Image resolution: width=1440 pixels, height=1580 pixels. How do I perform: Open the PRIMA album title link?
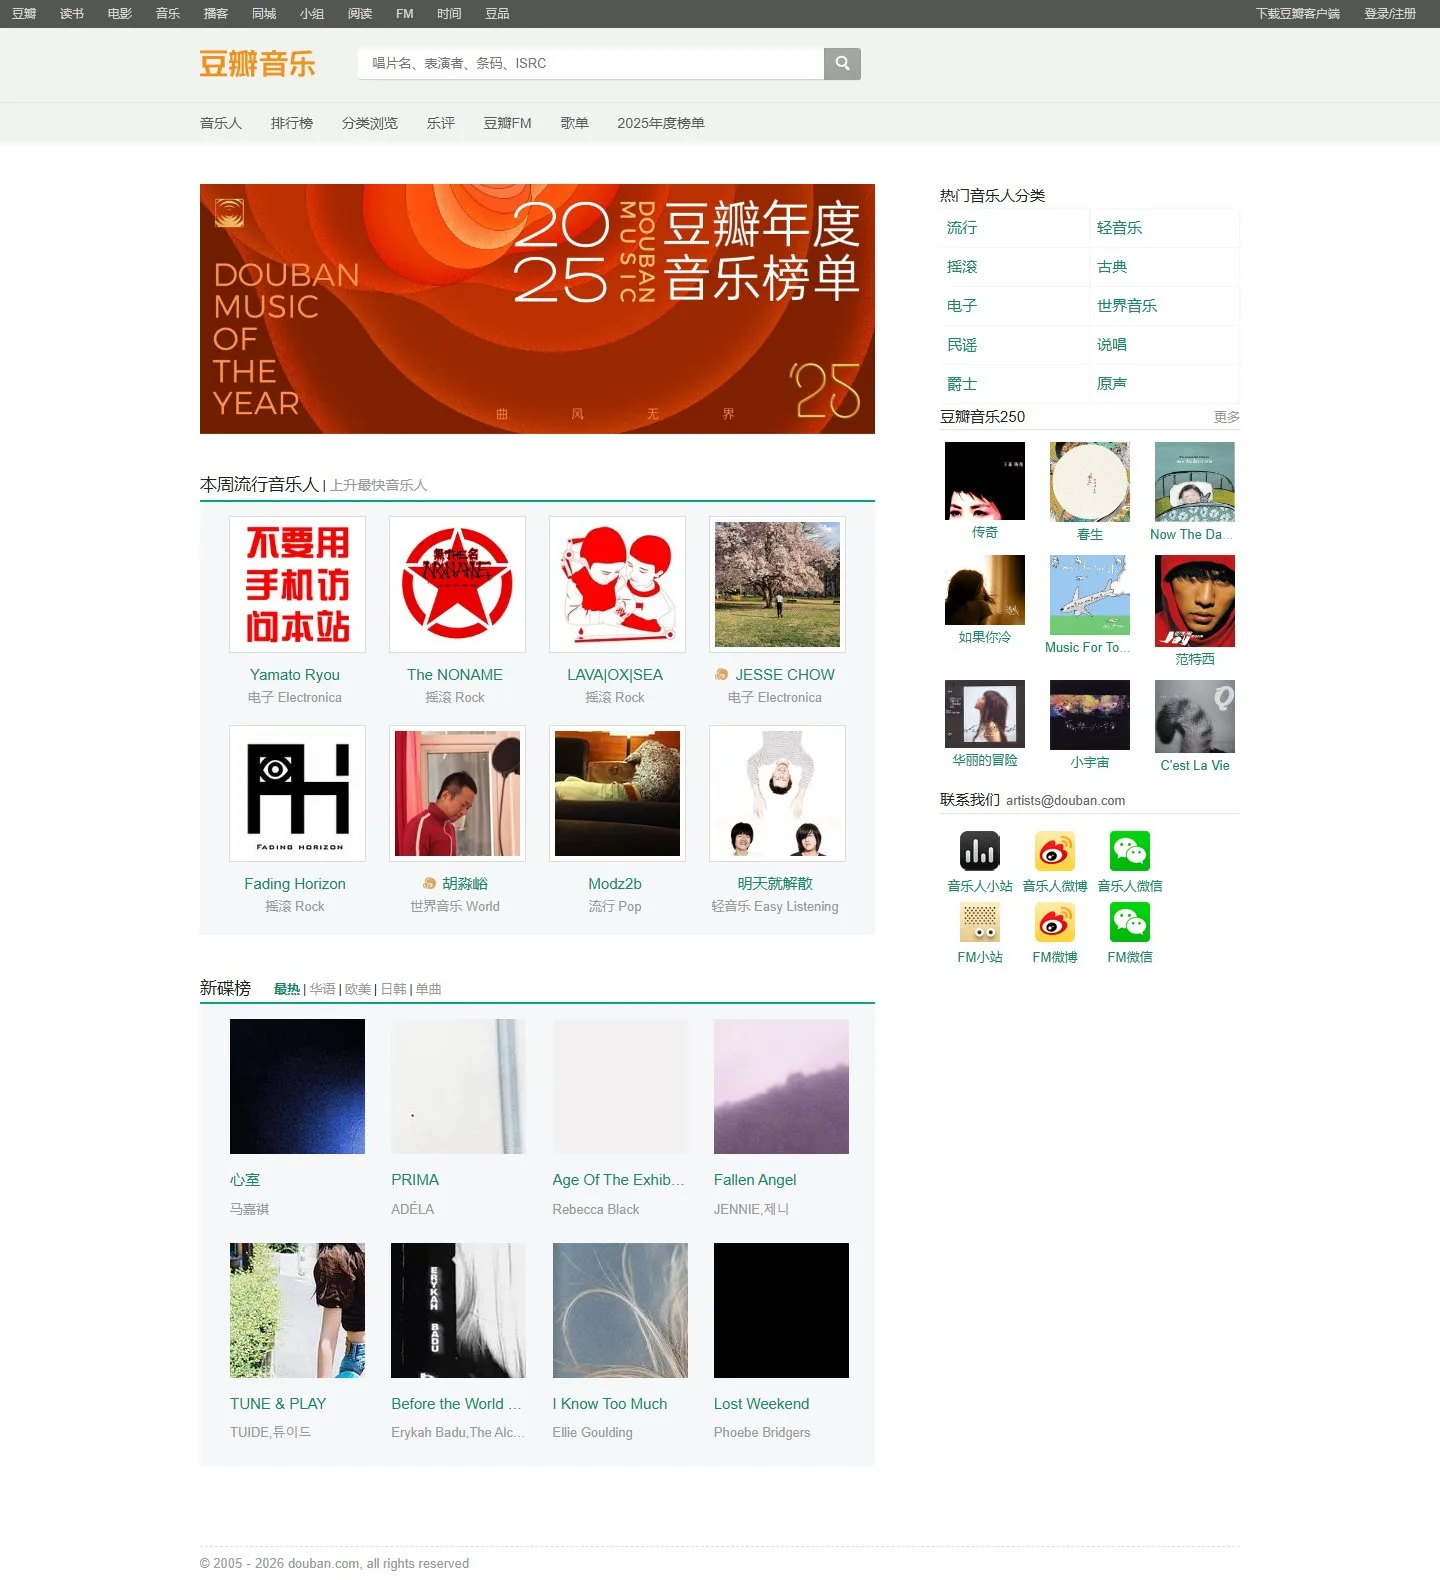pos(415,1180)
